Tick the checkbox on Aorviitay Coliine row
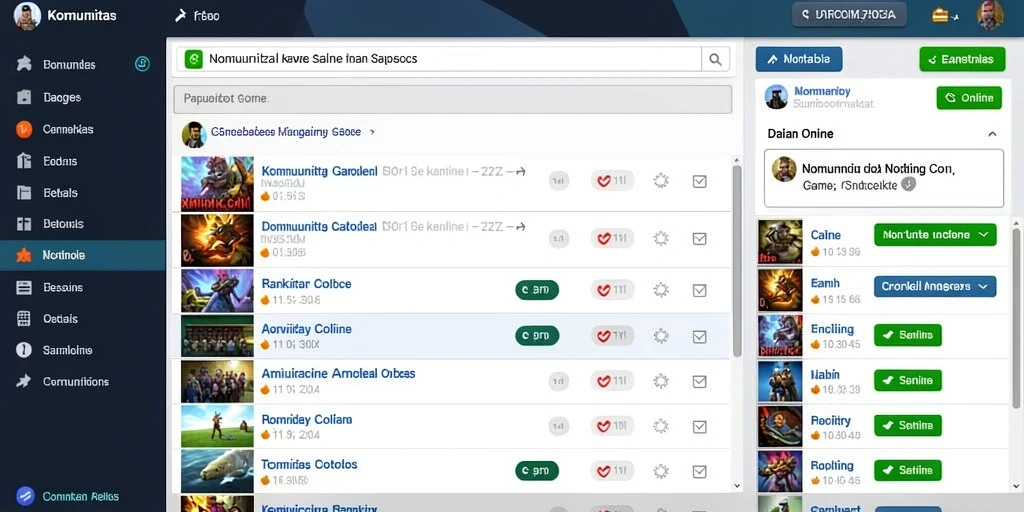 [699, 336]
